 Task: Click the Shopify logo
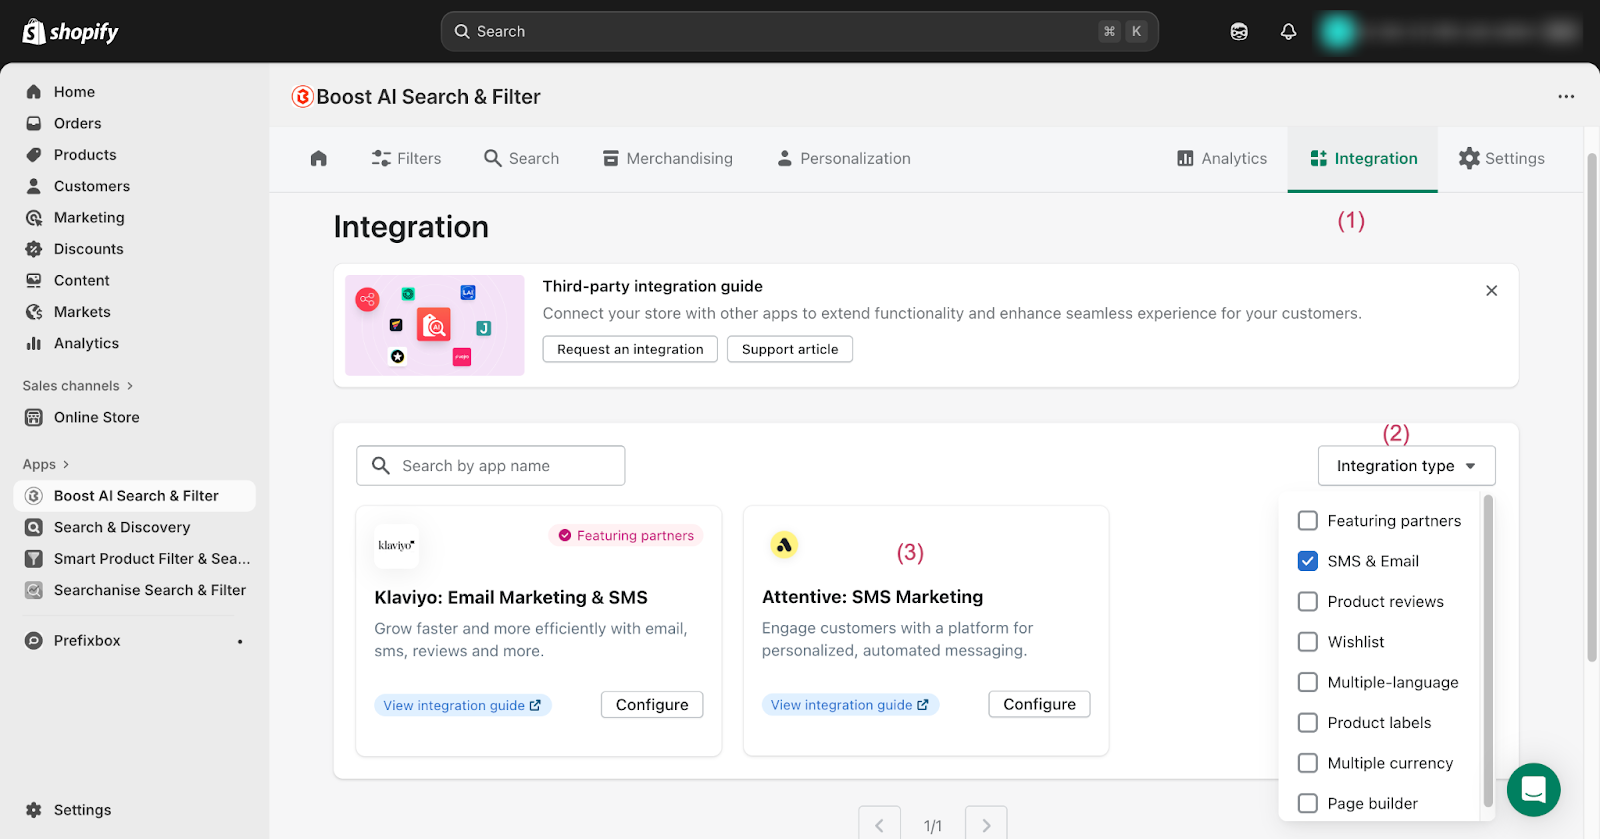[70, 32]
